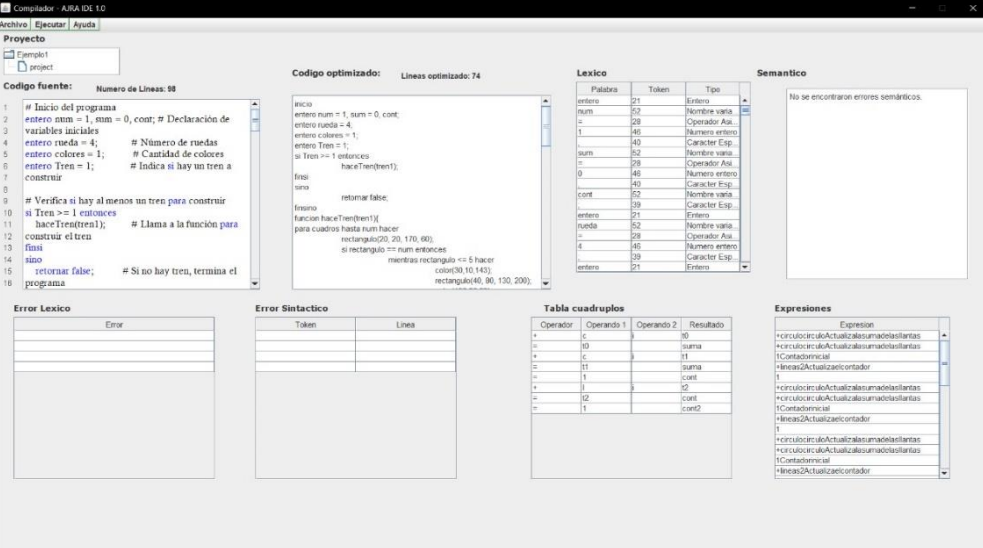983x548 pixels.
Task: Click the Linea column header
Action: pyautogui.click(x=406, y=325)
